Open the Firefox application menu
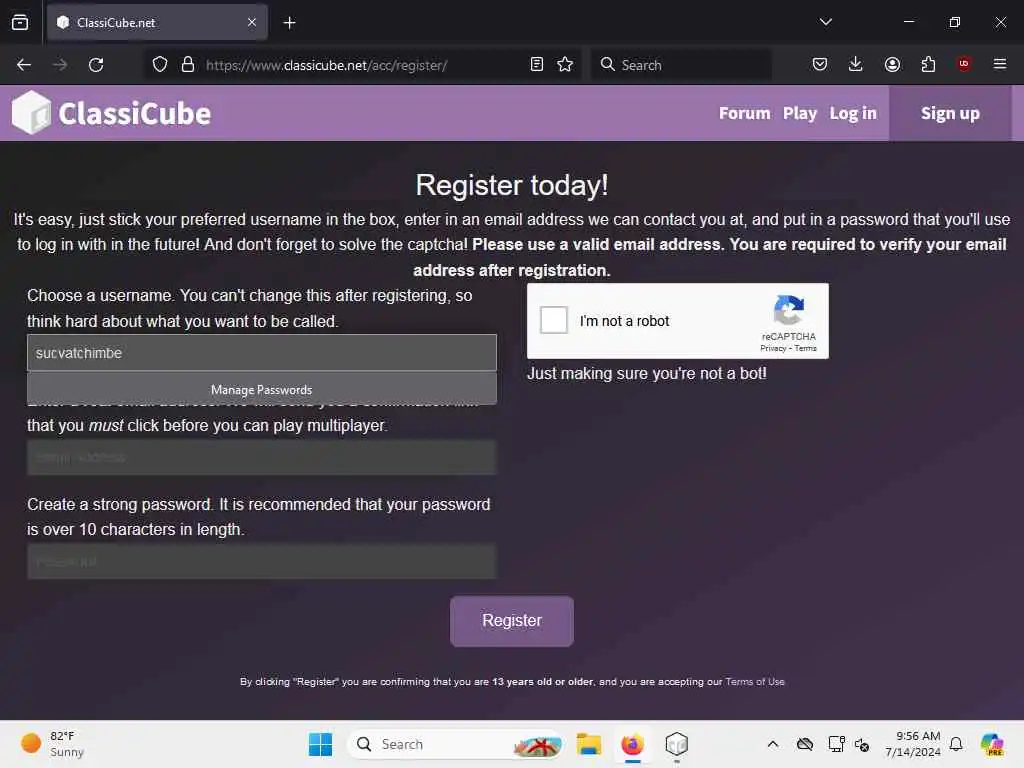 [x=1000, y=64]
